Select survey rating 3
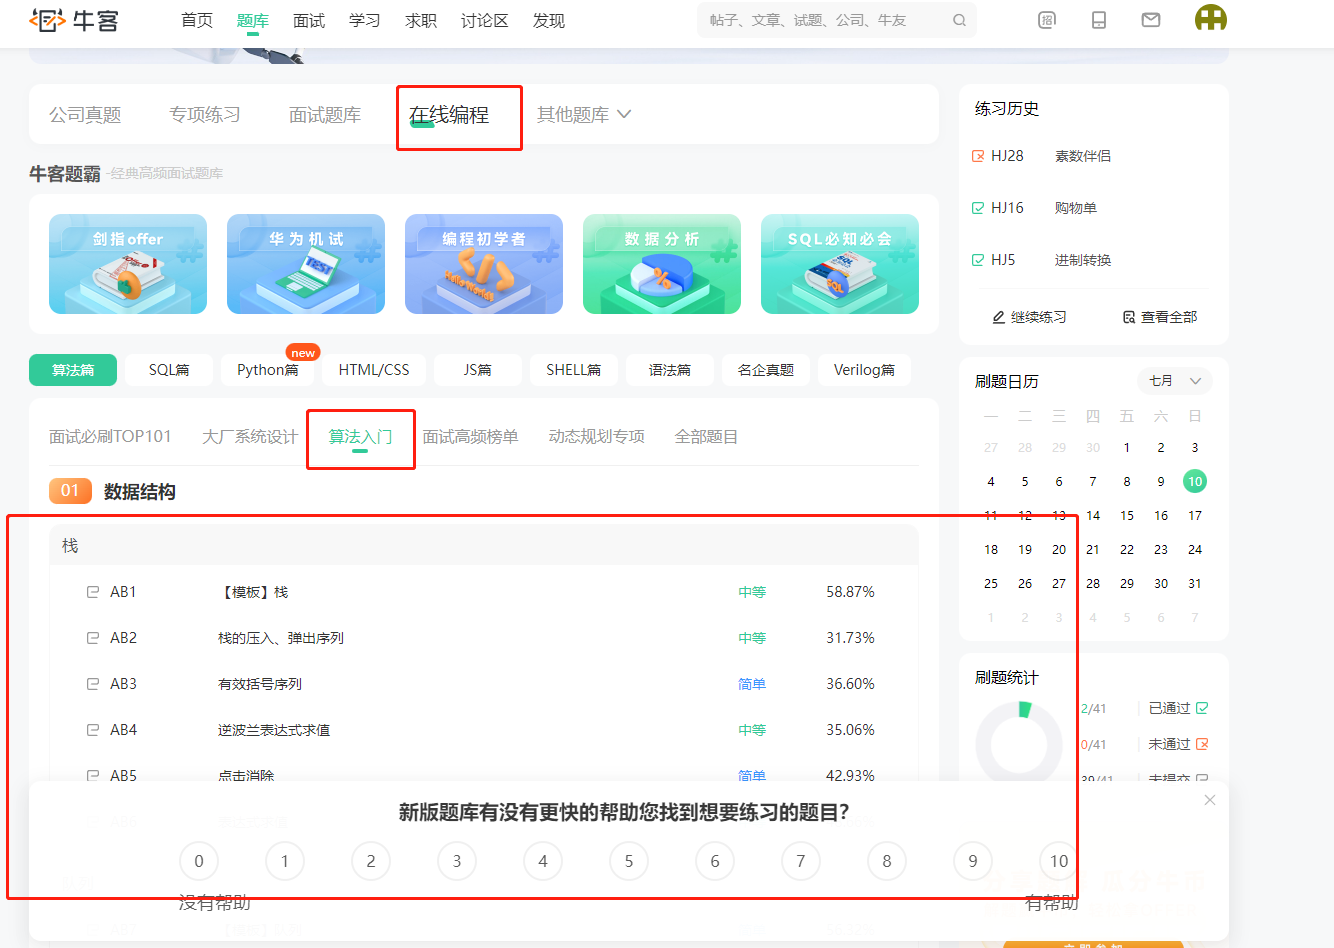This screenshot has height=948, width=1334. pyautogui.click(x=457, y=861)
